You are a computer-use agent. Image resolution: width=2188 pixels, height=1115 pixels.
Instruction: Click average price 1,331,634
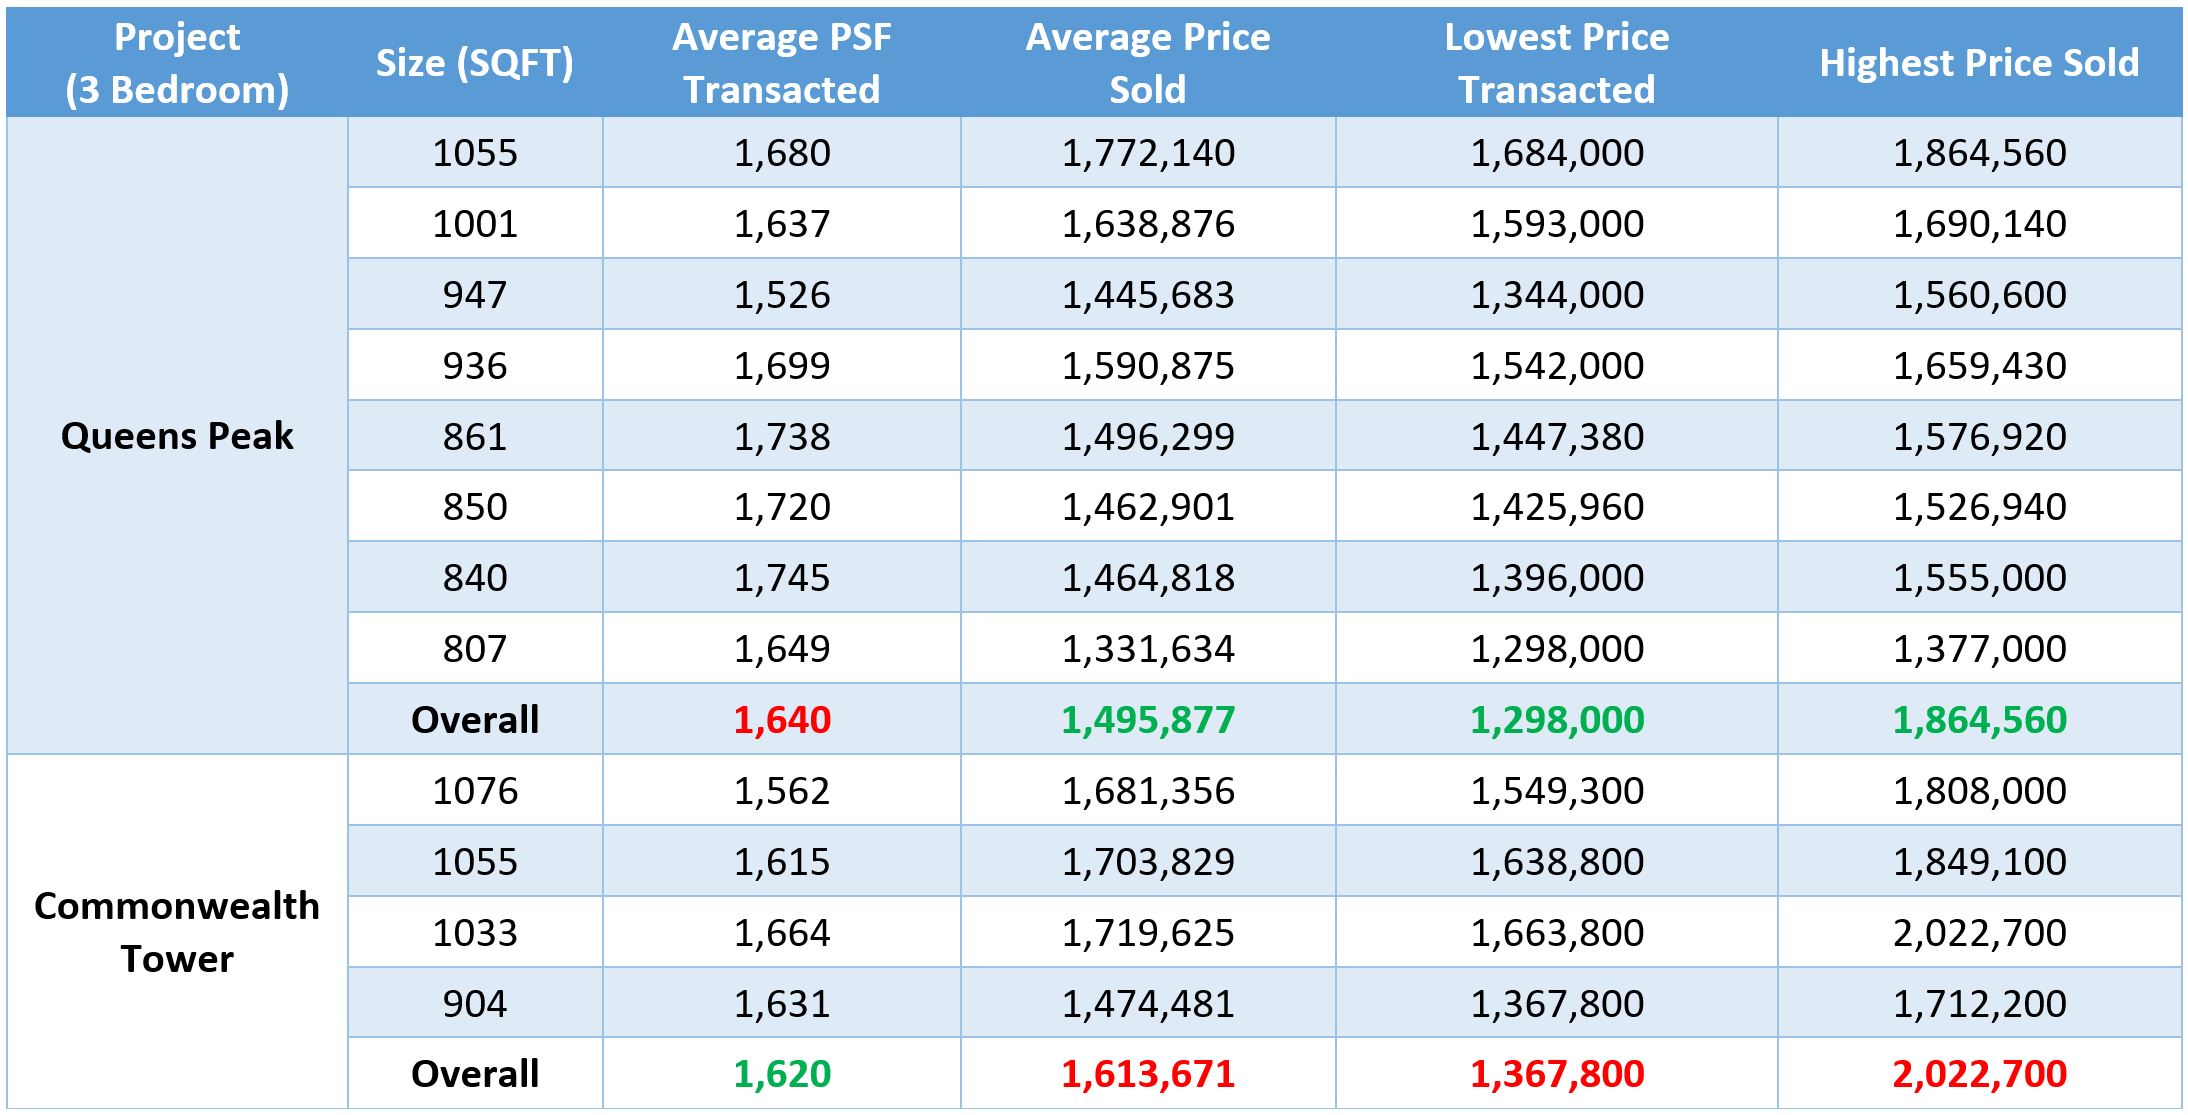1148,648
